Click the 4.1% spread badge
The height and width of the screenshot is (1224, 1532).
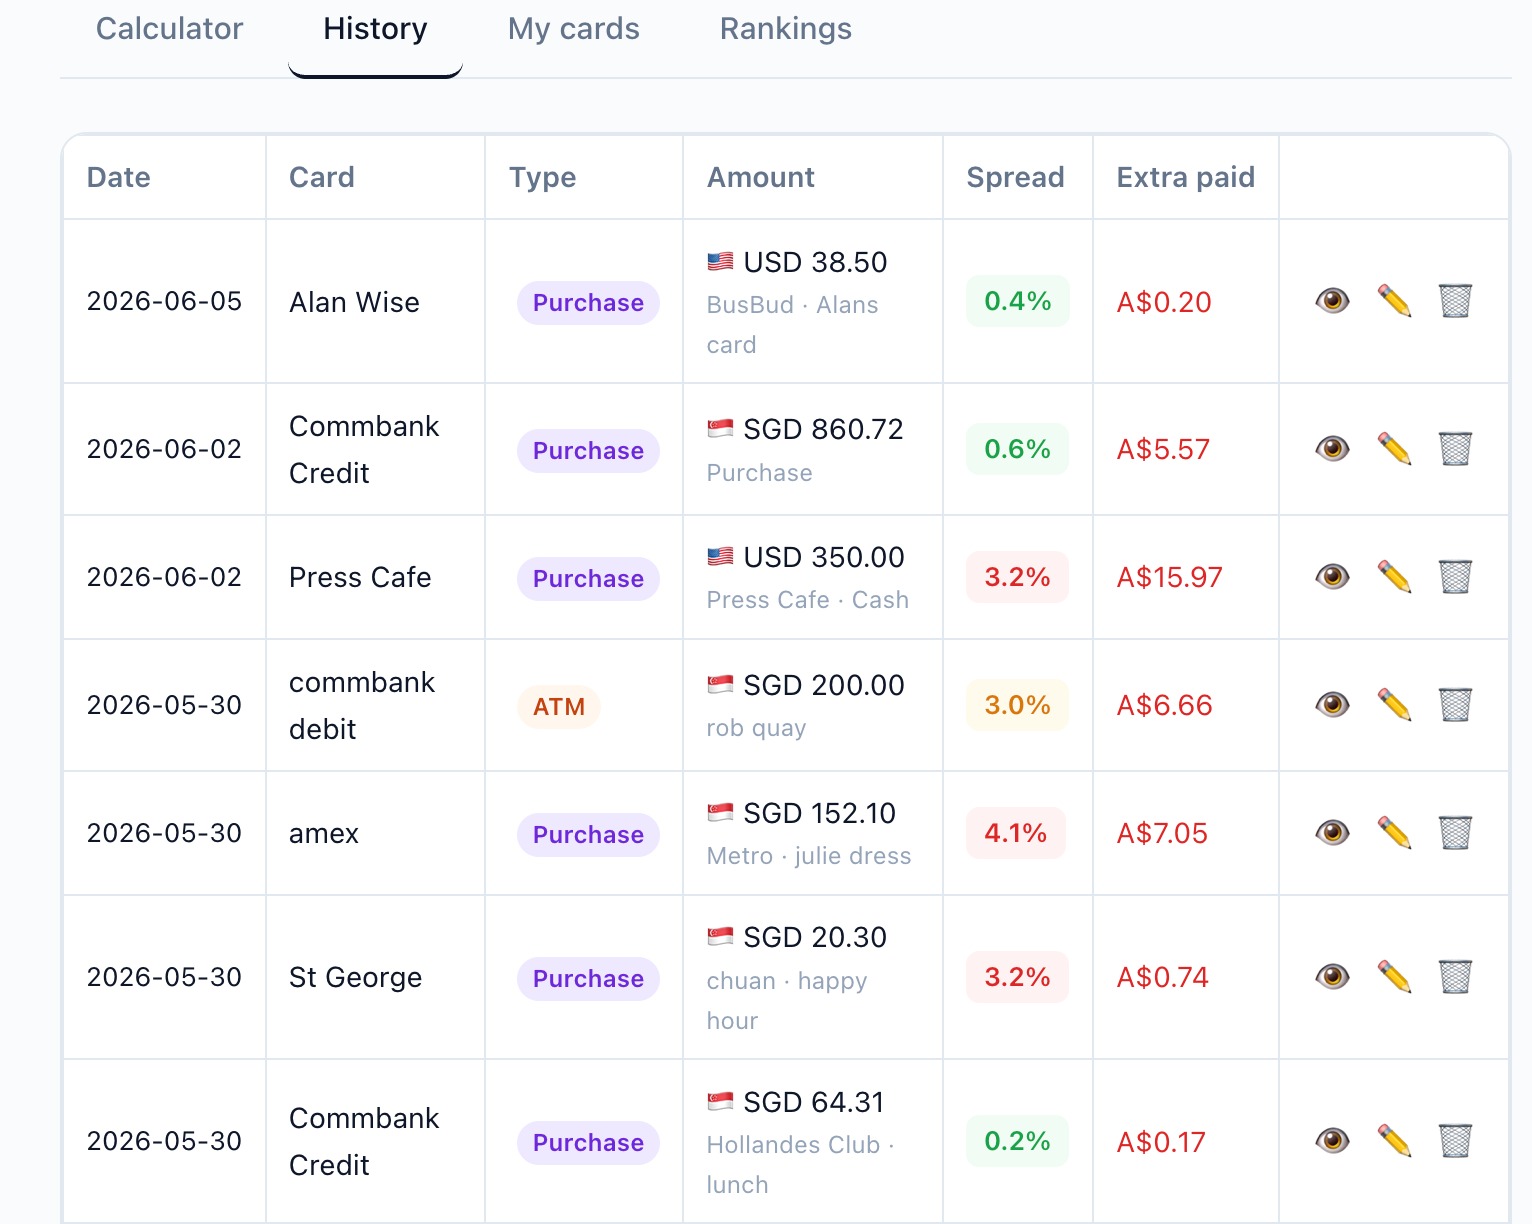tap(1016, 833)
